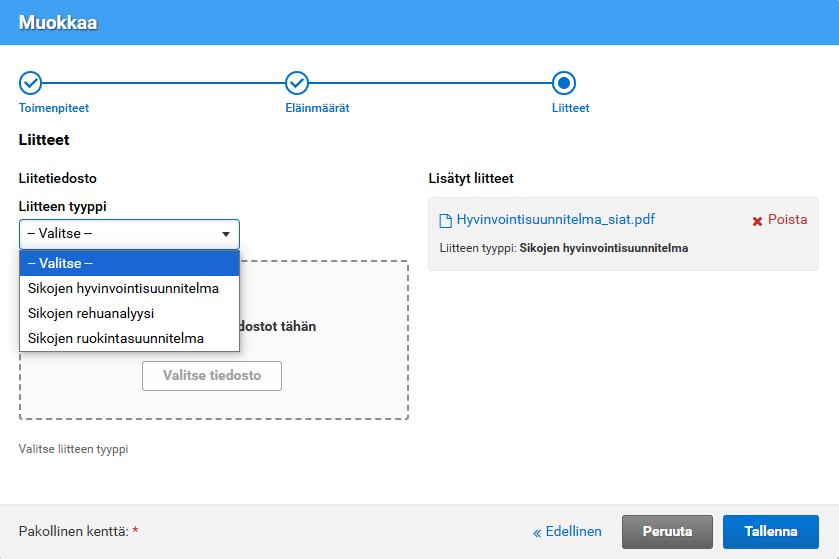This screenshot has width=839, height=559.
Task: Click the red X remove icon
Action: pyautogui.click(x=757, y=221)
